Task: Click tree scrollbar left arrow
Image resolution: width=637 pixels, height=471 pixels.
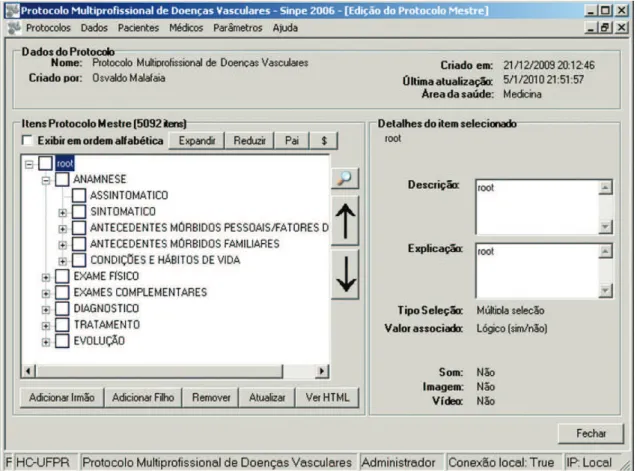Action: pyautogui.click(x=28, y=371)
